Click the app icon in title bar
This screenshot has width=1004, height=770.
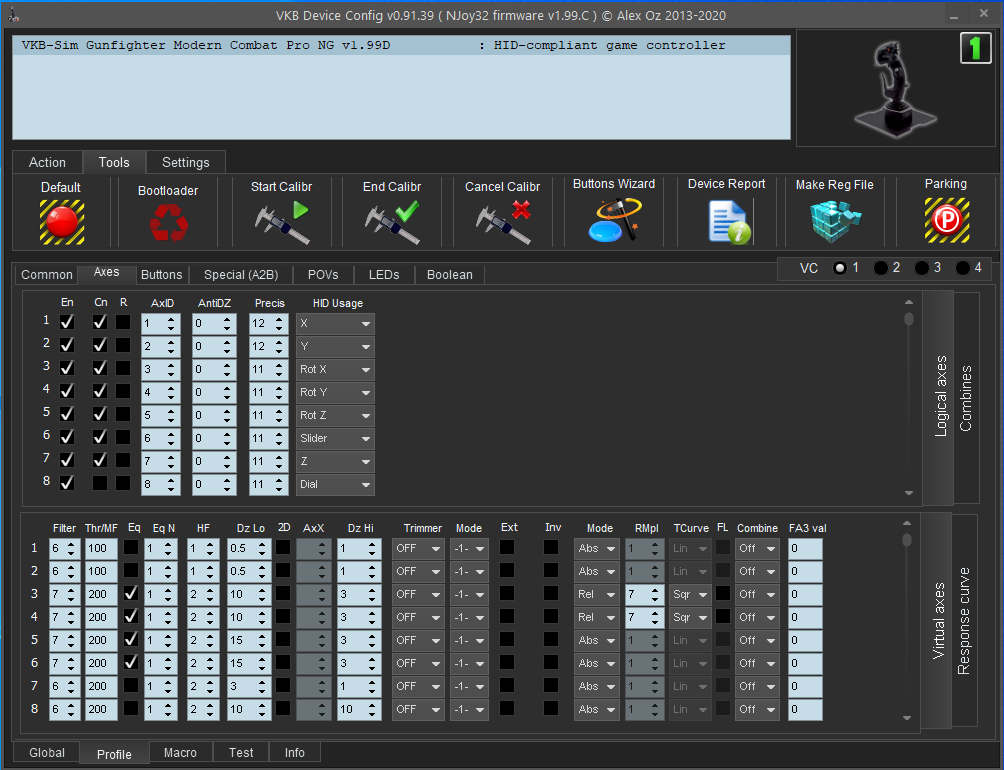click(x=13, y=15)
